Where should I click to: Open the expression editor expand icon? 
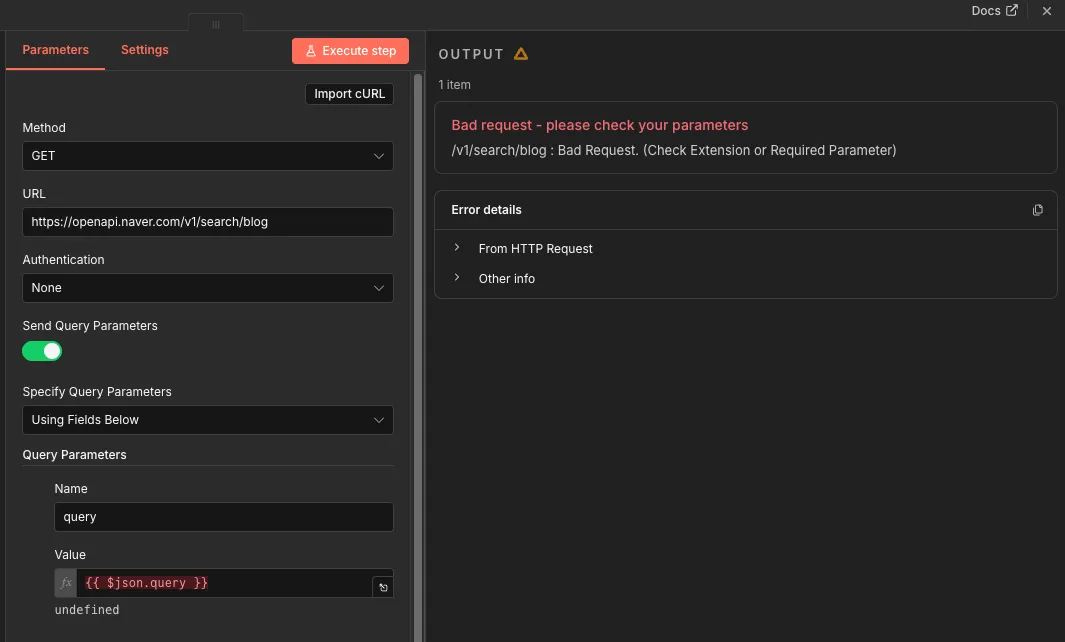point(382,588)
